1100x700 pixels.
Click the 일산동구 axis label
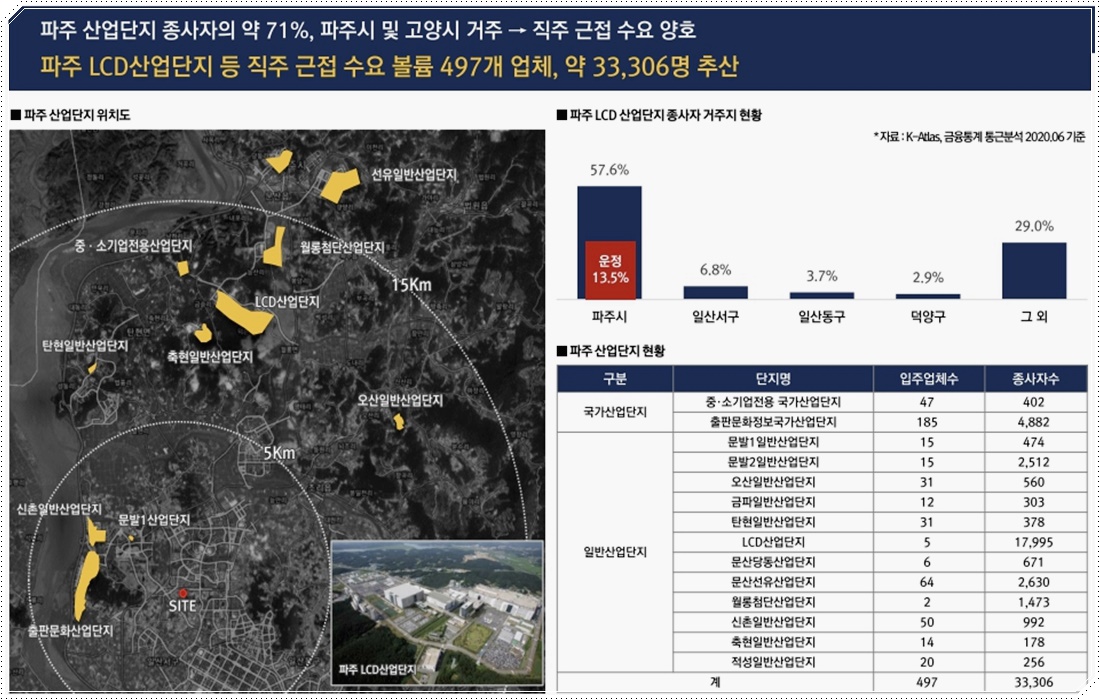pyautogui.click(x=821, y=316)
